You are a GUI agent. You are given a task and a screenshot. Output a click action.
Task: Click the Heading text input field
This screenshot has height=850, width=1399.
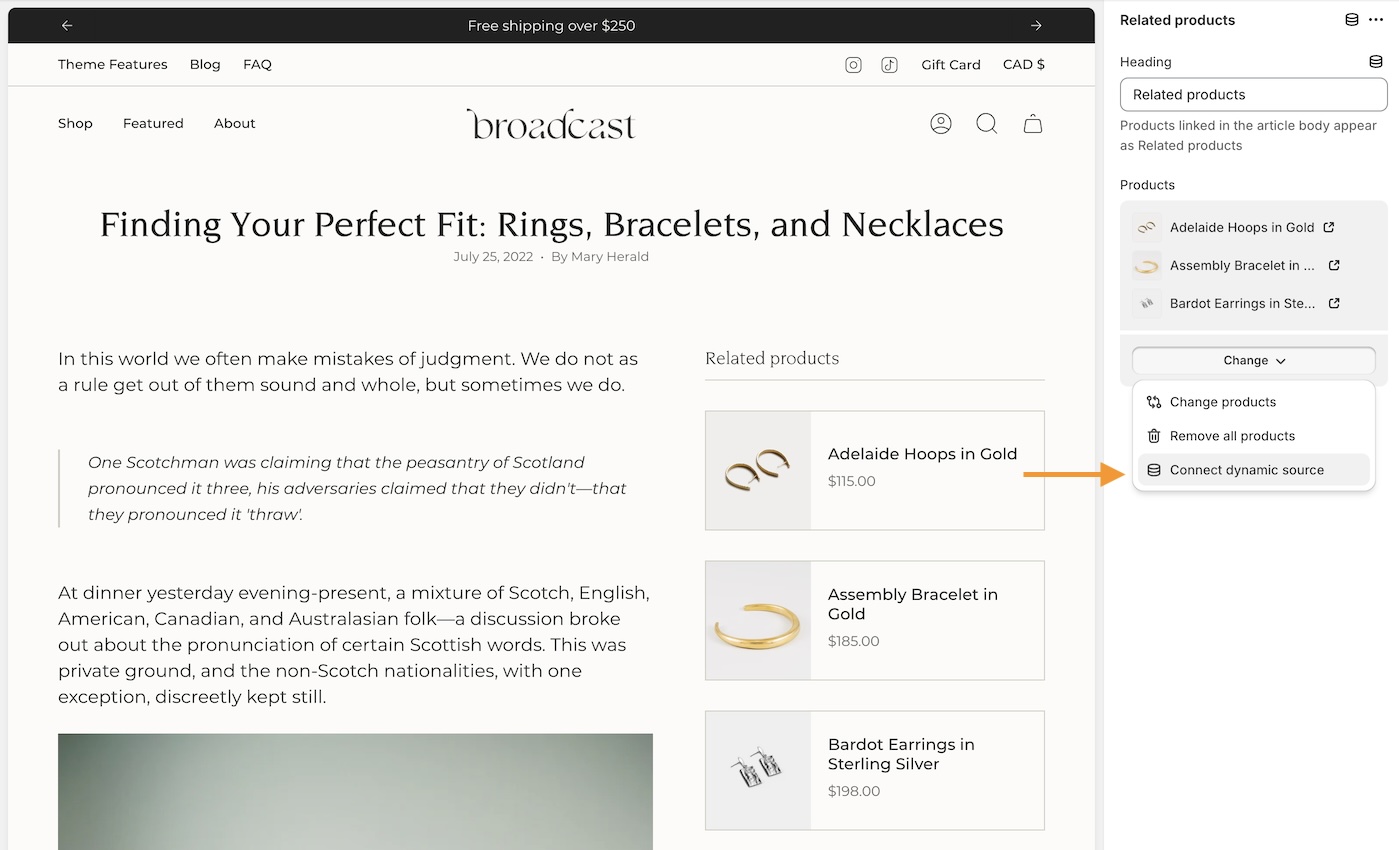tap(1253, 95)
